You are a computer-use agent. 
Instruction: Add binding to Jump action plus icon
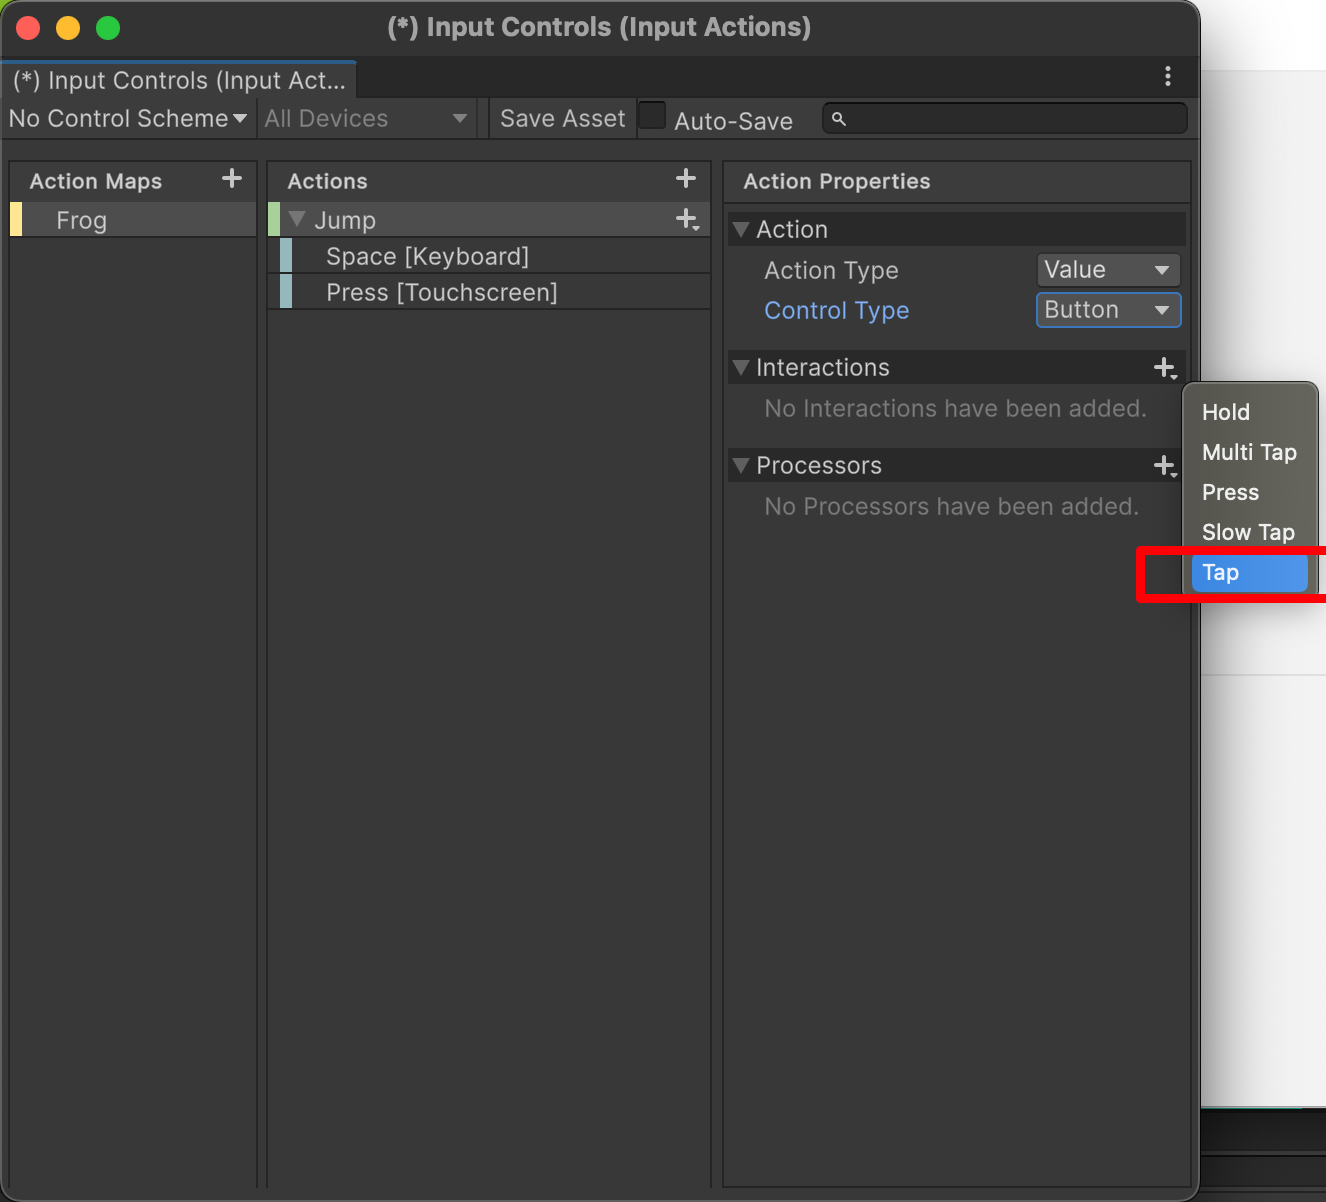[687, 219]
